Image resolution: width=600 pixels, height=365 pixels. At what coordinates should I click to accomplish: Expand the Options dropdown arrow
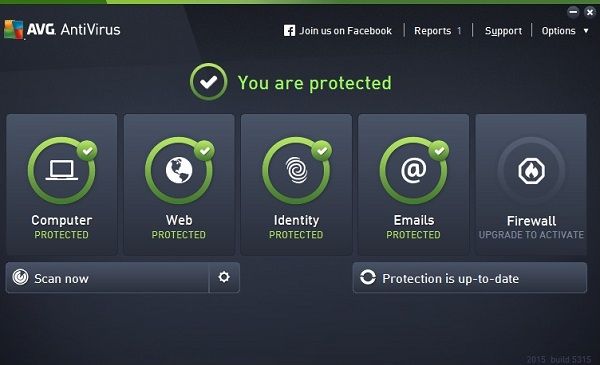586,31
